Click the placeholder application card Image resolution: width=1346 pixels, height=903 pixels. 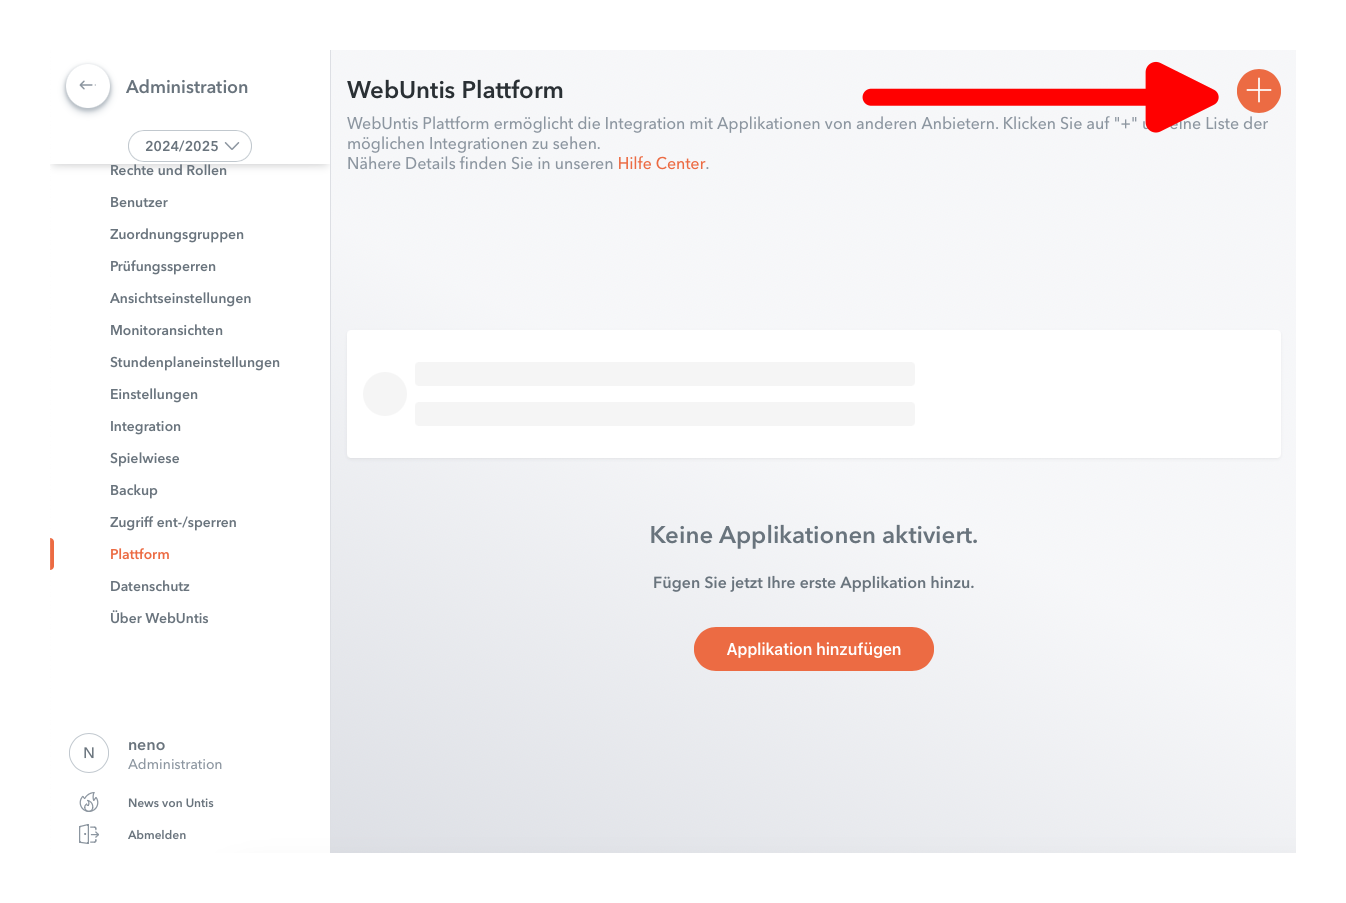pyautogui.click(x=814, y=394)
